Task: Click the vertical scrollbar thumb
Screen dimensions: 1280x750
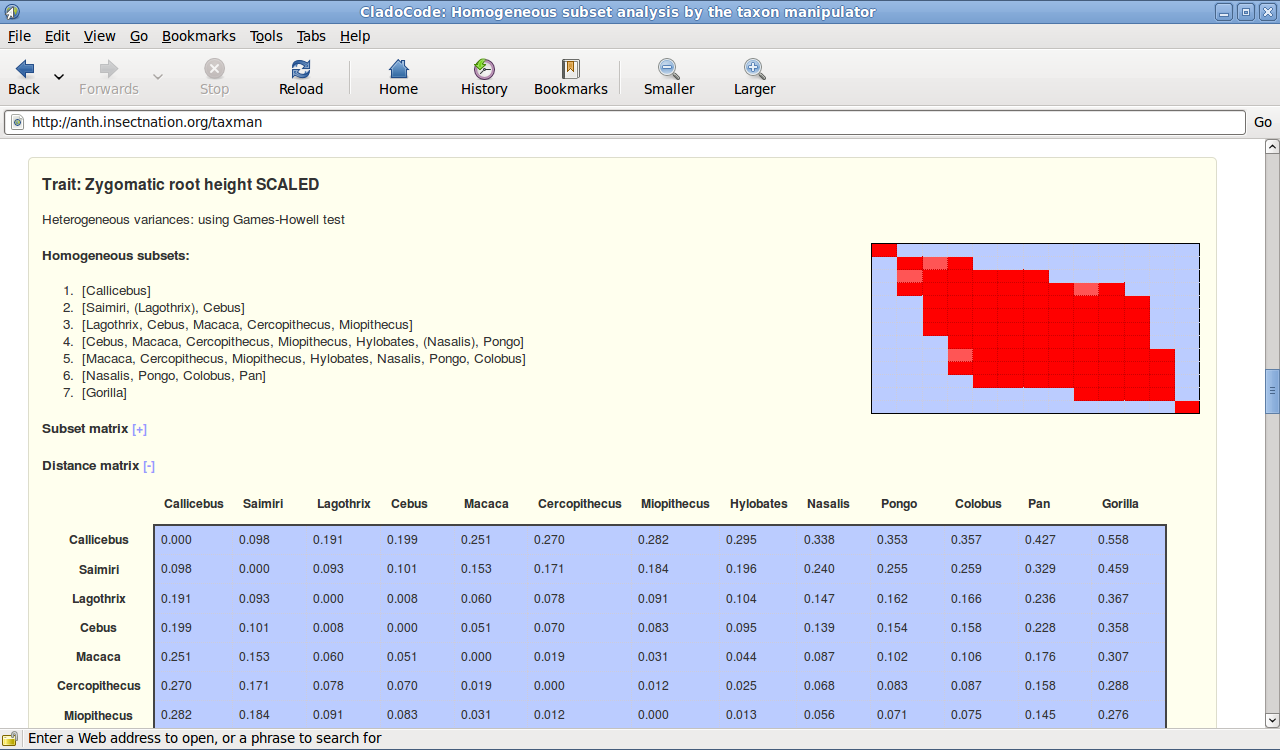Action: (1272, 391)
